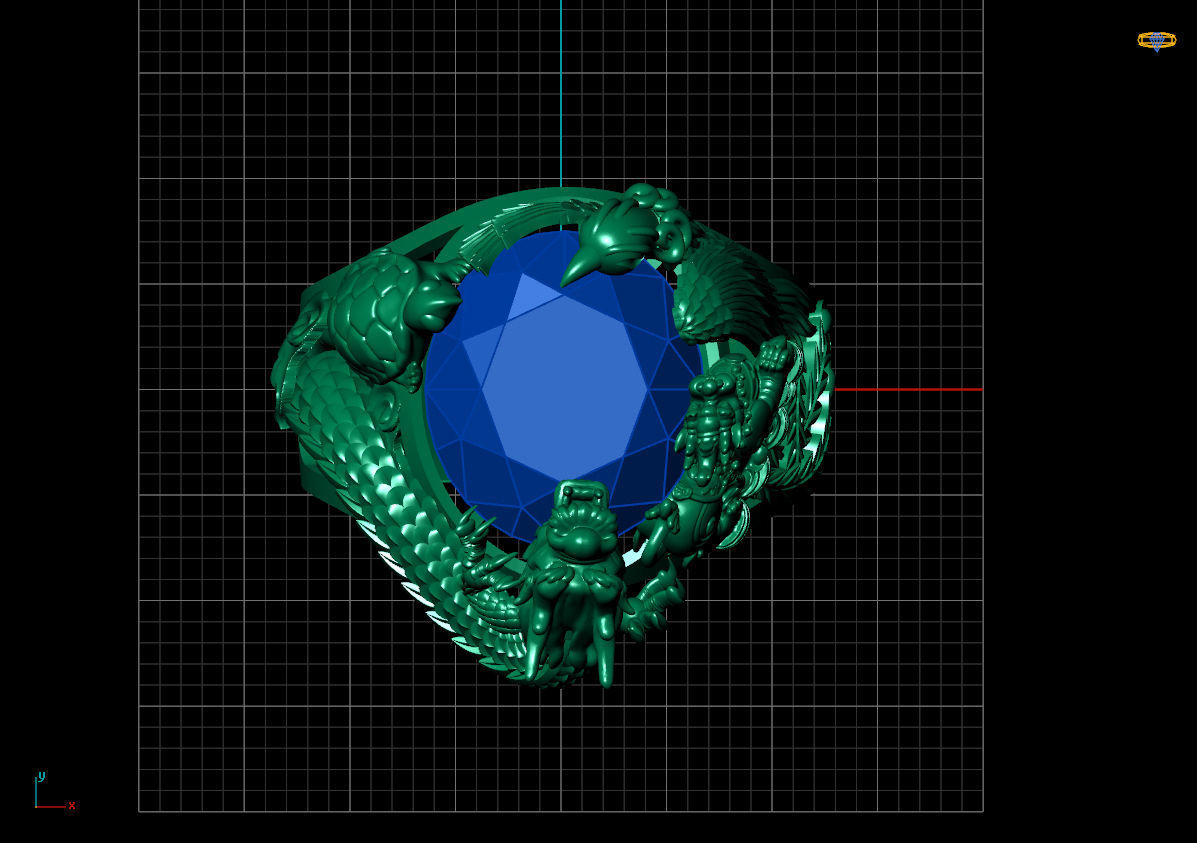Click the dragon's long pointed fang
The height and width of the screenshot is (843, 1197).
[606, 653]
